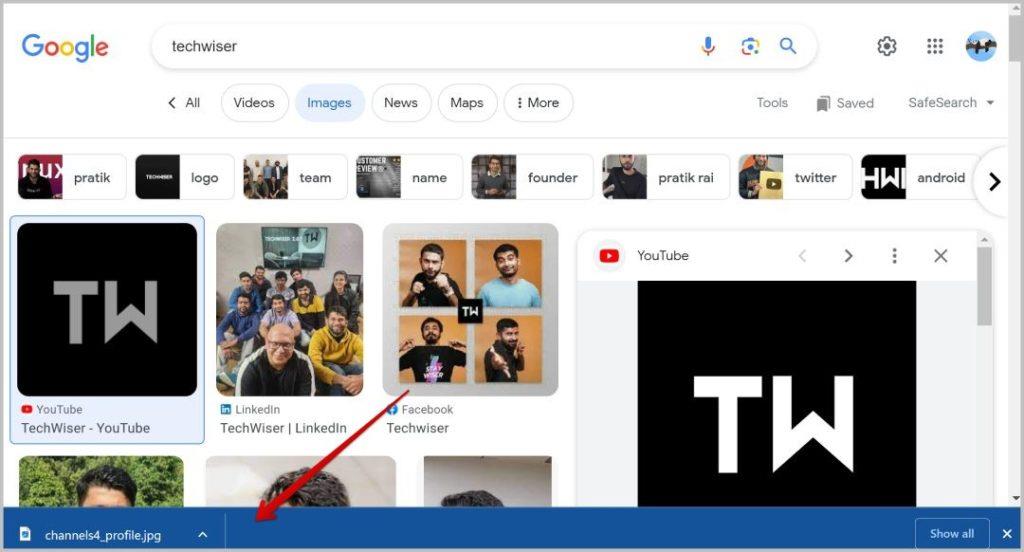Select the name suggestion chip
The width and height of the screenshot is (1024, 552).
point(409,177)
